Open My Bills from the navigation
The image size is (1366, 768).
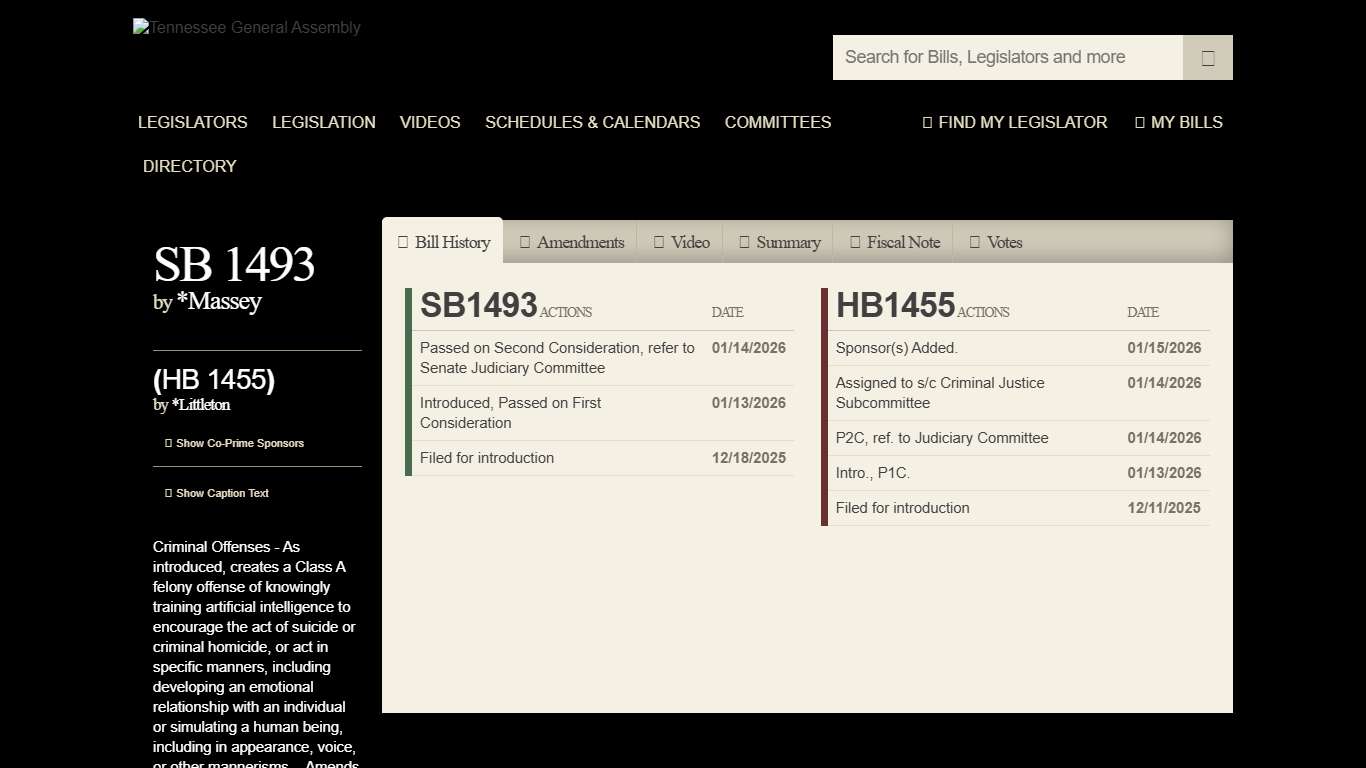[x=1178, y=122]
